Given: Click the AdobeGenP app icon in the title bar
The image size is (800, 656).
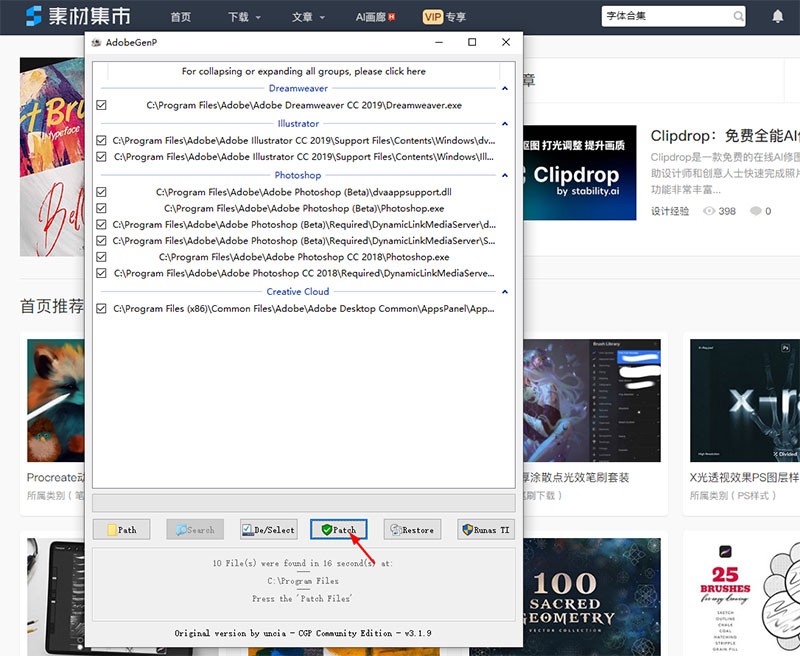Looking at the screenshot, I should pyautogui.click(x=96, y=42).
